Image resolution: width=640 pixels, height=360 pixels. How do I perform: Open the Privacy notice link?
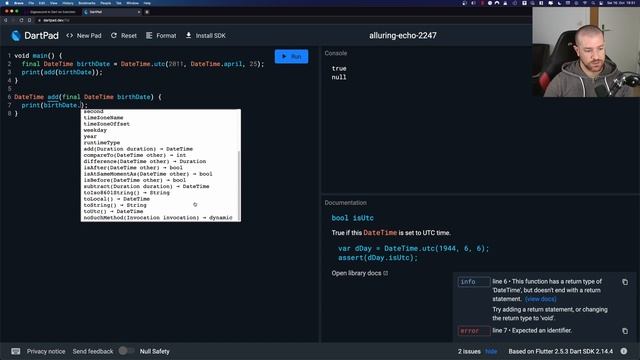(46, 351)
